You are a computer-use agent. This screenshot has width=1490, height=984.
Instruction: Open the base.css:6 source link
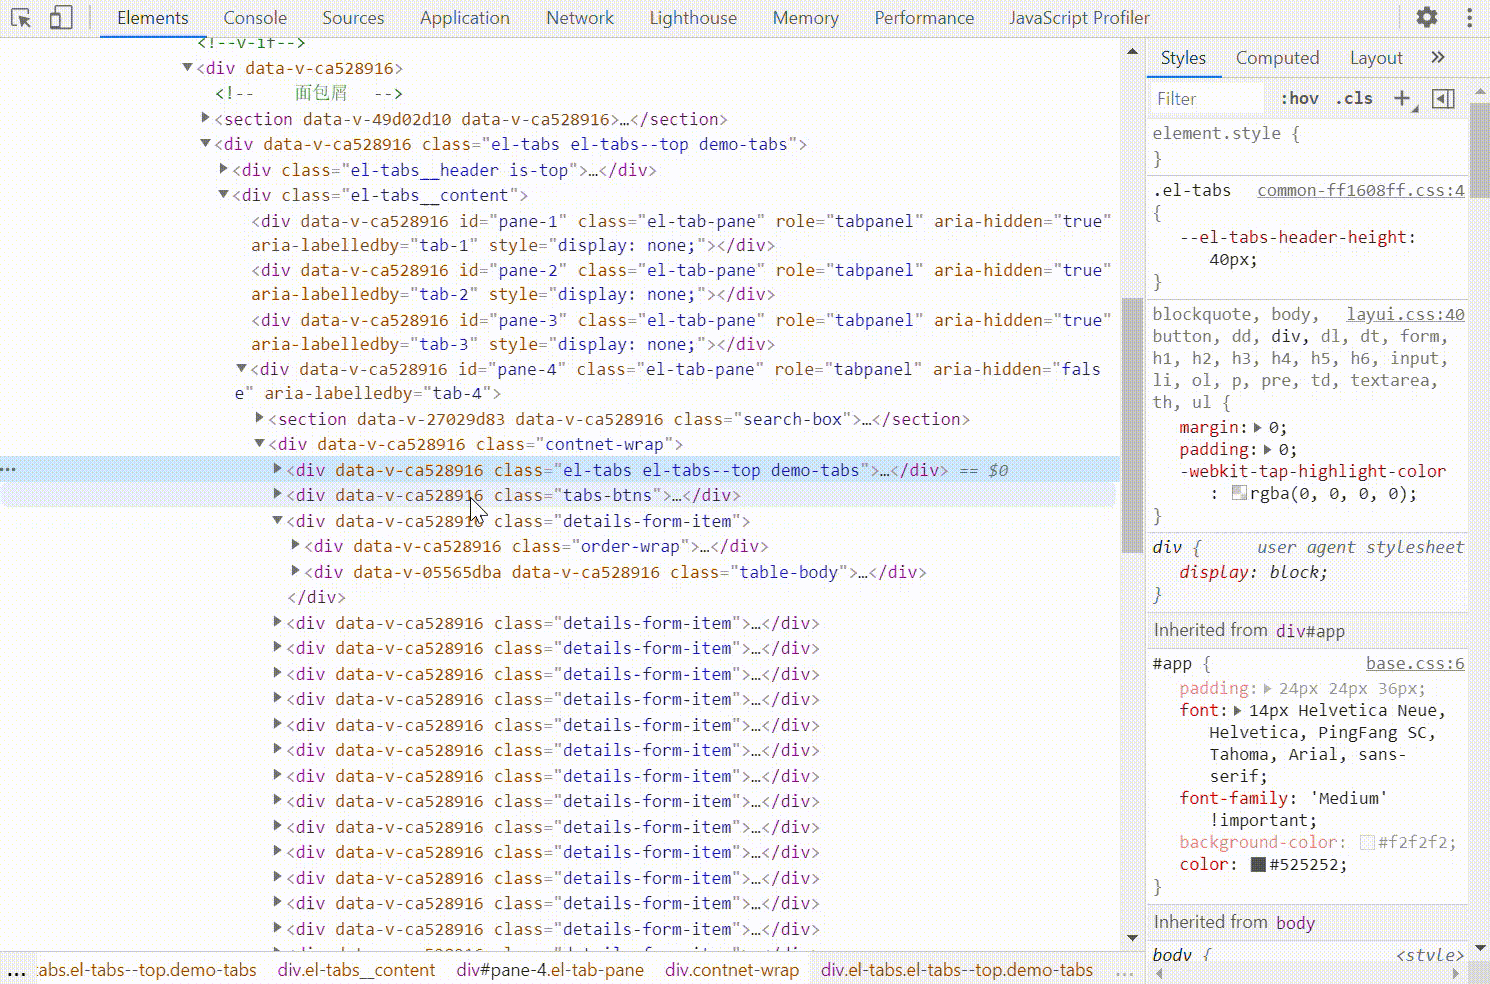(x=1415, y=663)
